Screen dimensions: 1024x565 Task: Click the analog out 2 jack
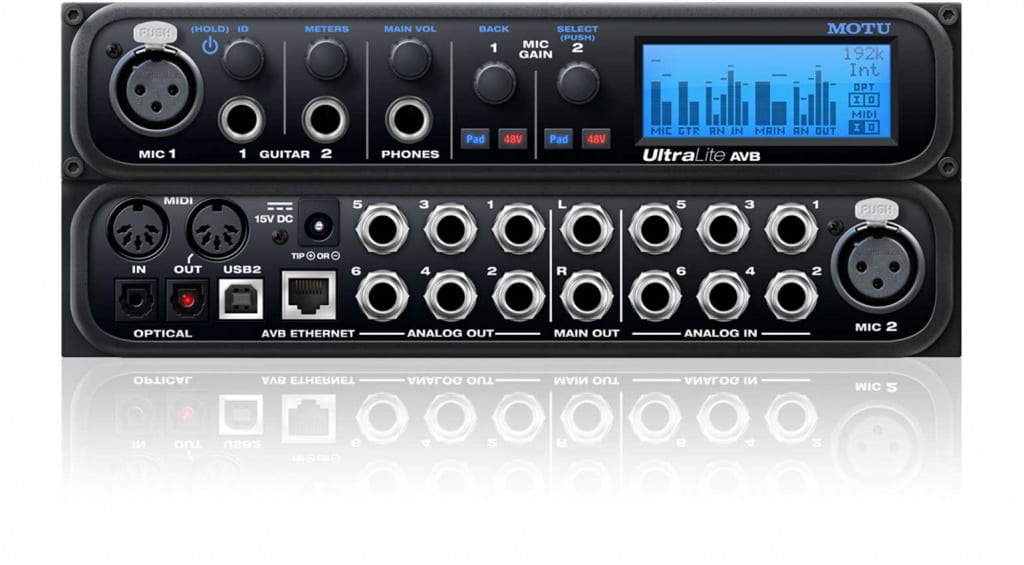519,297
